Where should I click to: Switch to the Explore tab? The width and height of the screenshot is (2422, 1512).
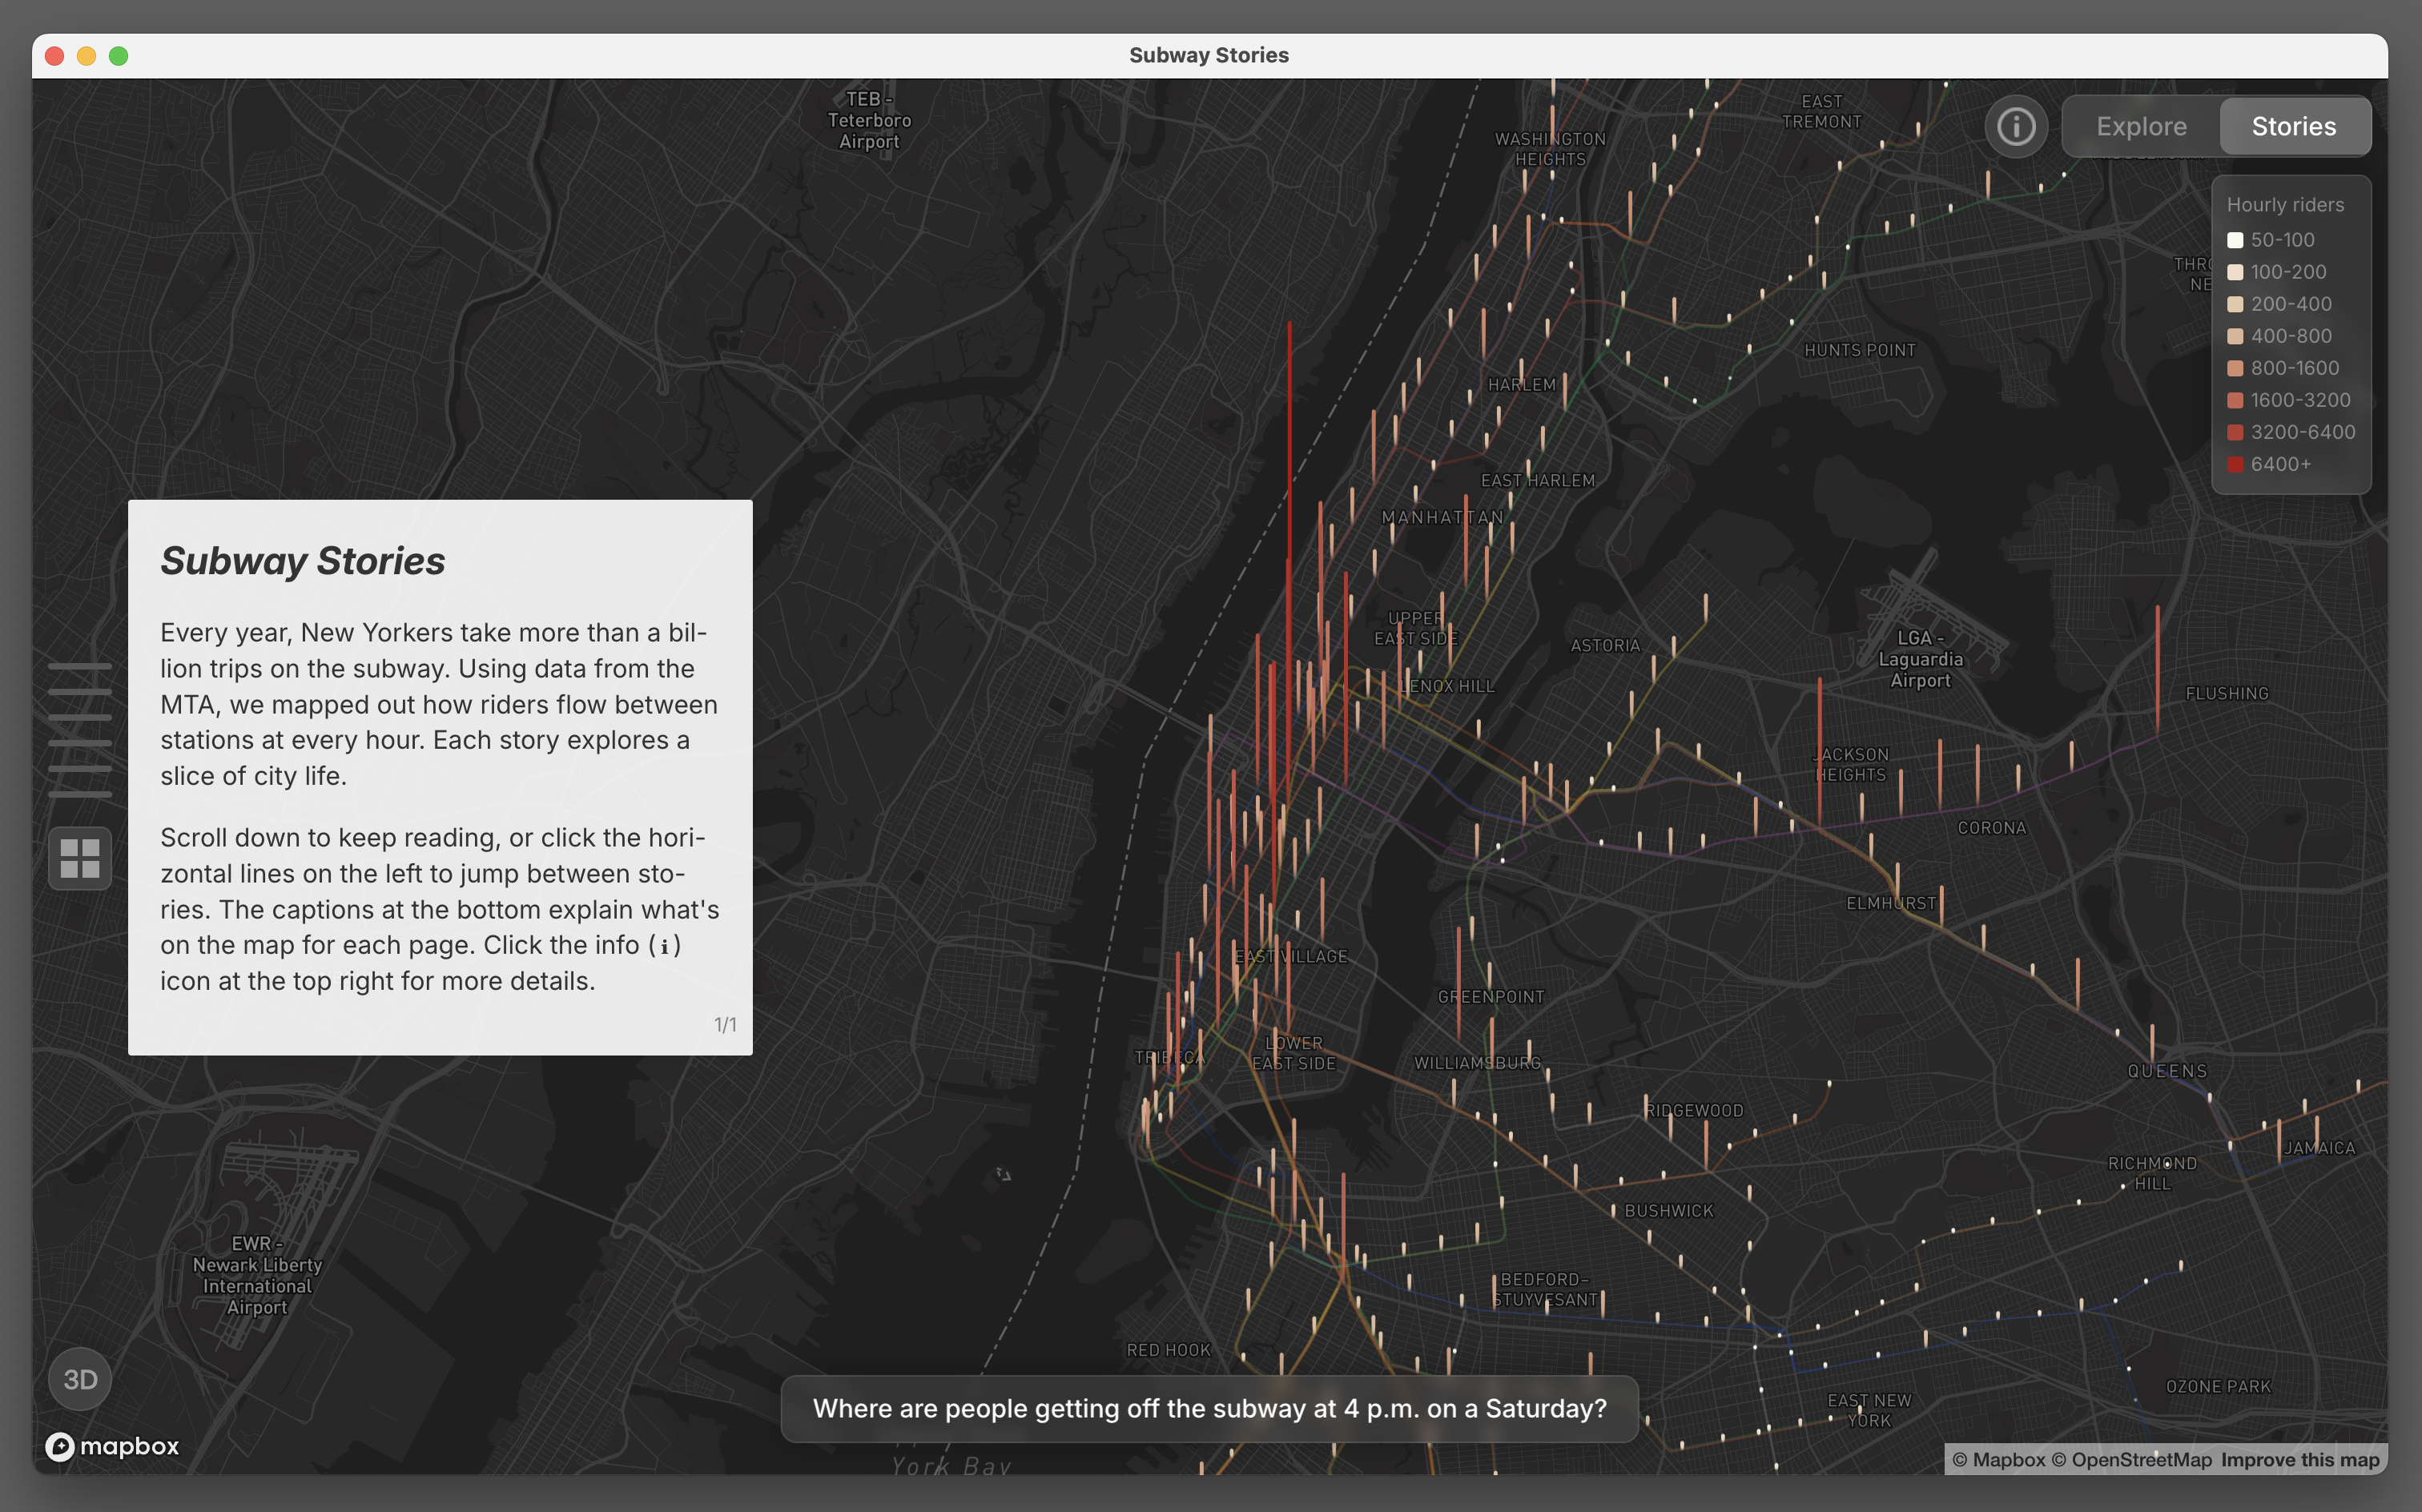(2141, 127)
